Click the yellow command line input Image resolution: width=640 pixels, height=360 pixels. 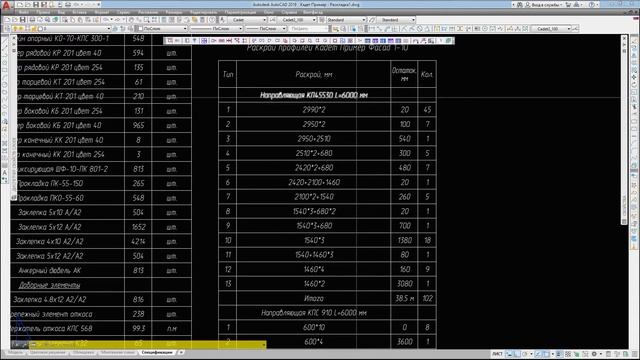(147, 344)
